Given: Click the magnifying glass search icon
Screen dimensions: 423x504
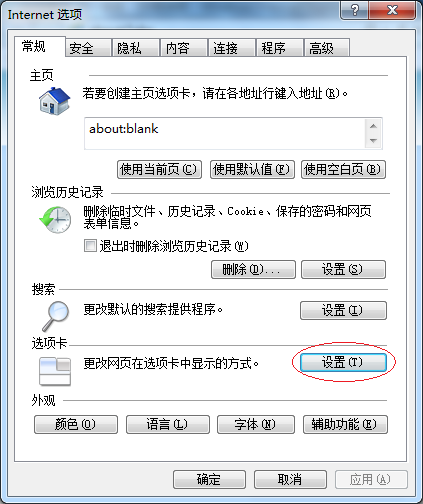Looking at the screenshot, I should click(56, 316).
